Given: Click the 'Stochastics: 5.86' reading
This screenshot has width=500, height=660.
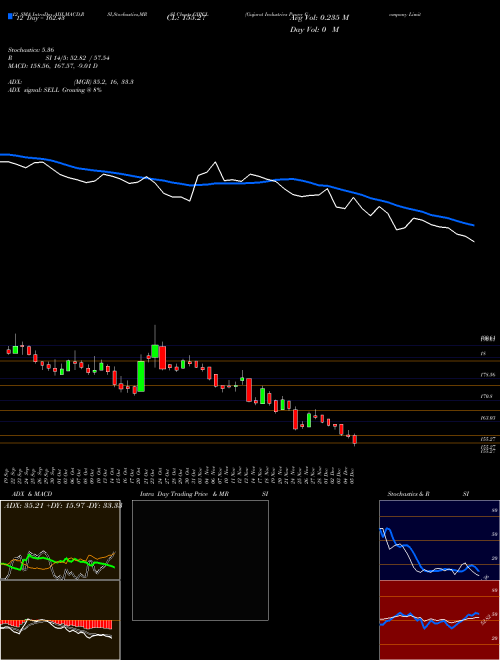Looking at the screenshot, I should (x=31, y=50).
